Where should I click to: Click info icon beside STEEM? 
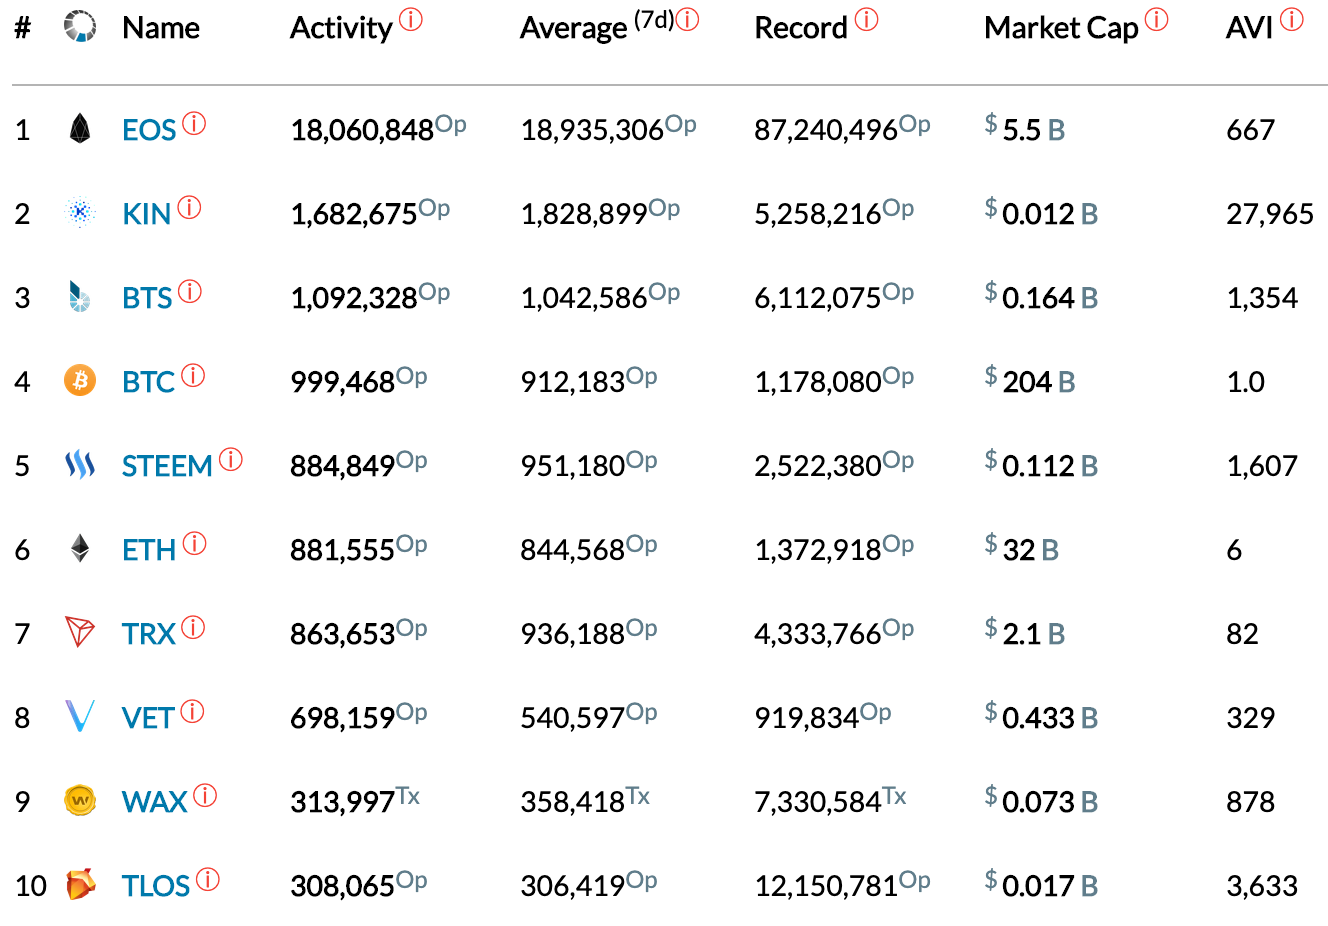231,459
